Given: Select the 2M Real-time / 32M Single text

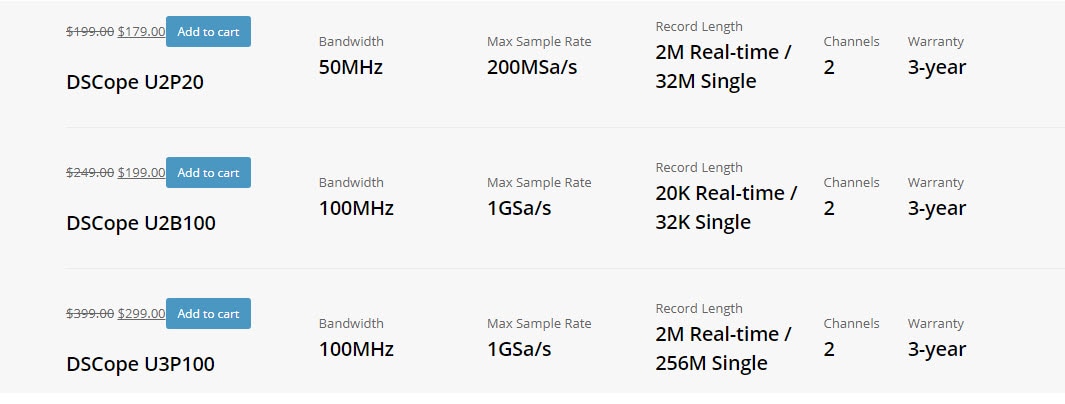Looking at the screenshot, I should click(723, 67).
